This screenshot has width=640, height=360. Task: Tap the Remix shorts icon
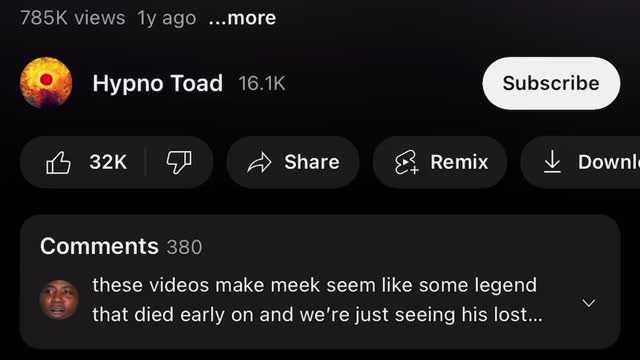click(x=407, y=162)
